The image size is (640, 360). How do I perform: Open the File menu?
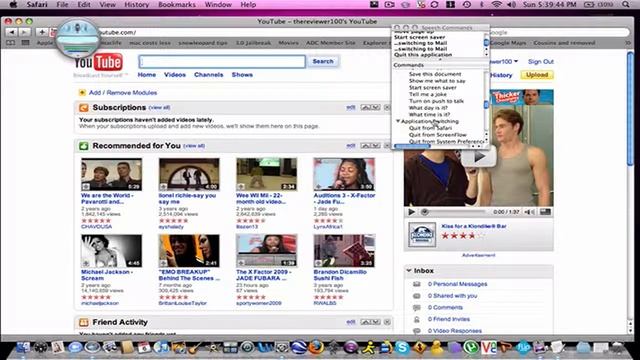coord(62,4)
